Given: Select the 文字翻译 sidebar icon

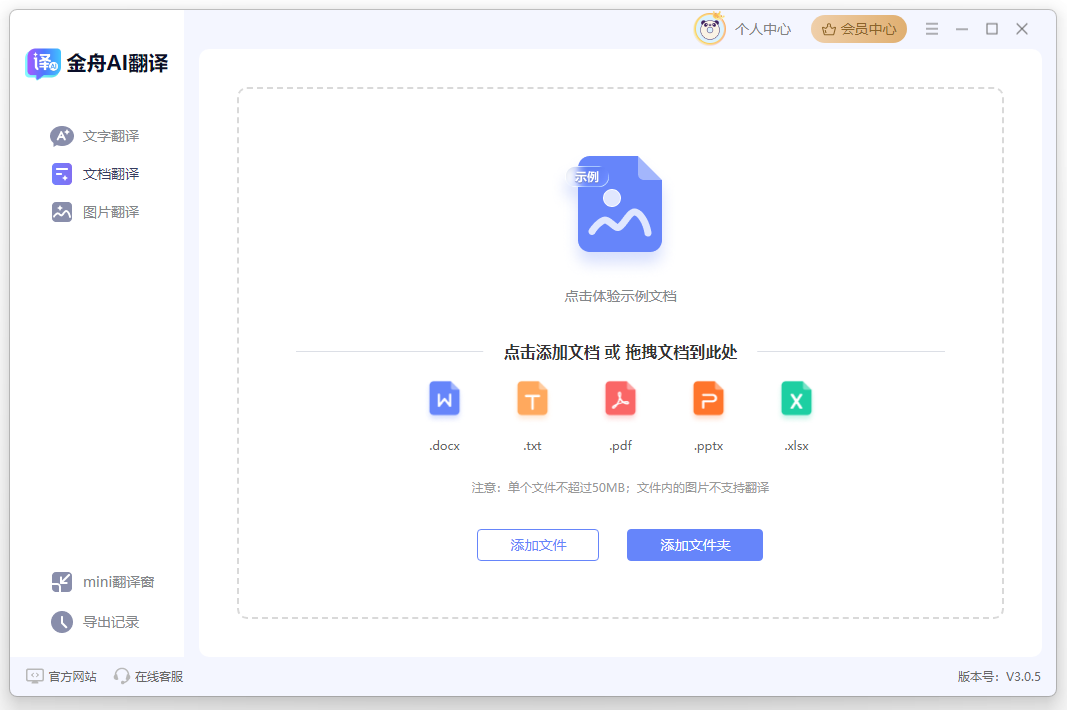Looking at the screenshot, I should coord(61,135).
